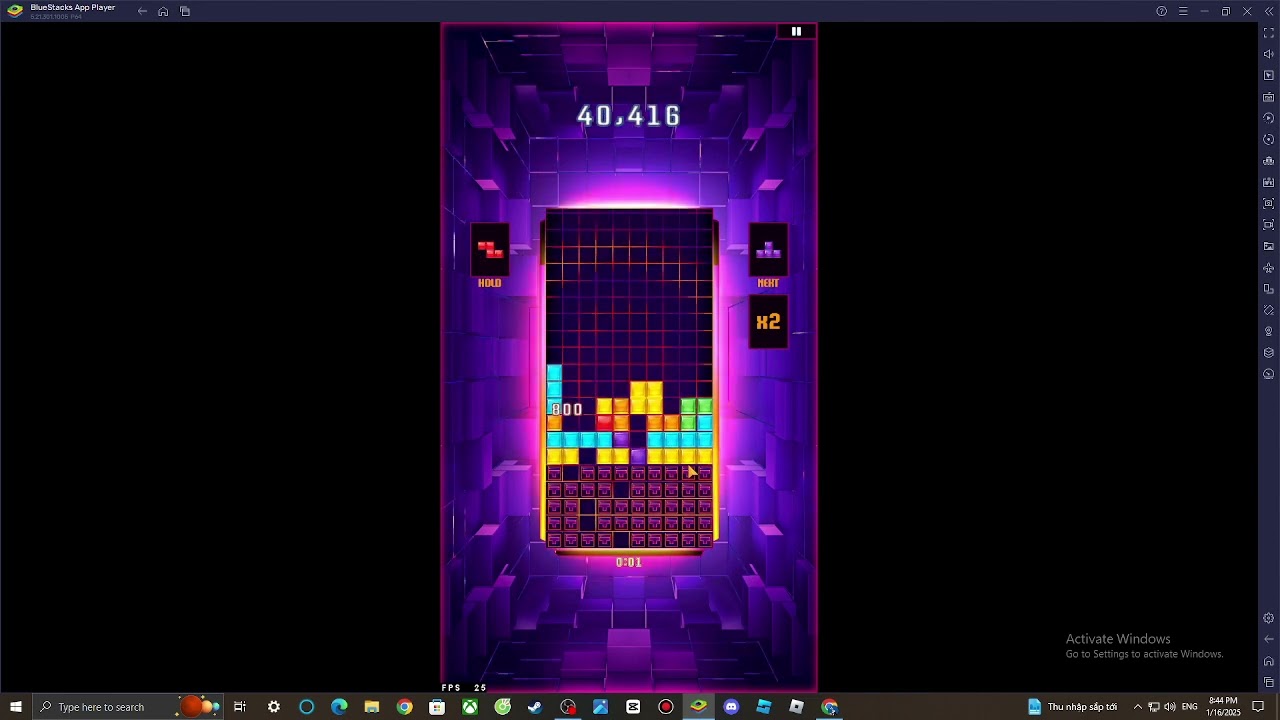This screenshot has height=720, width=1280.
Task: Open Windows Settings gear on taskbar
Action: tap(274, 707)
